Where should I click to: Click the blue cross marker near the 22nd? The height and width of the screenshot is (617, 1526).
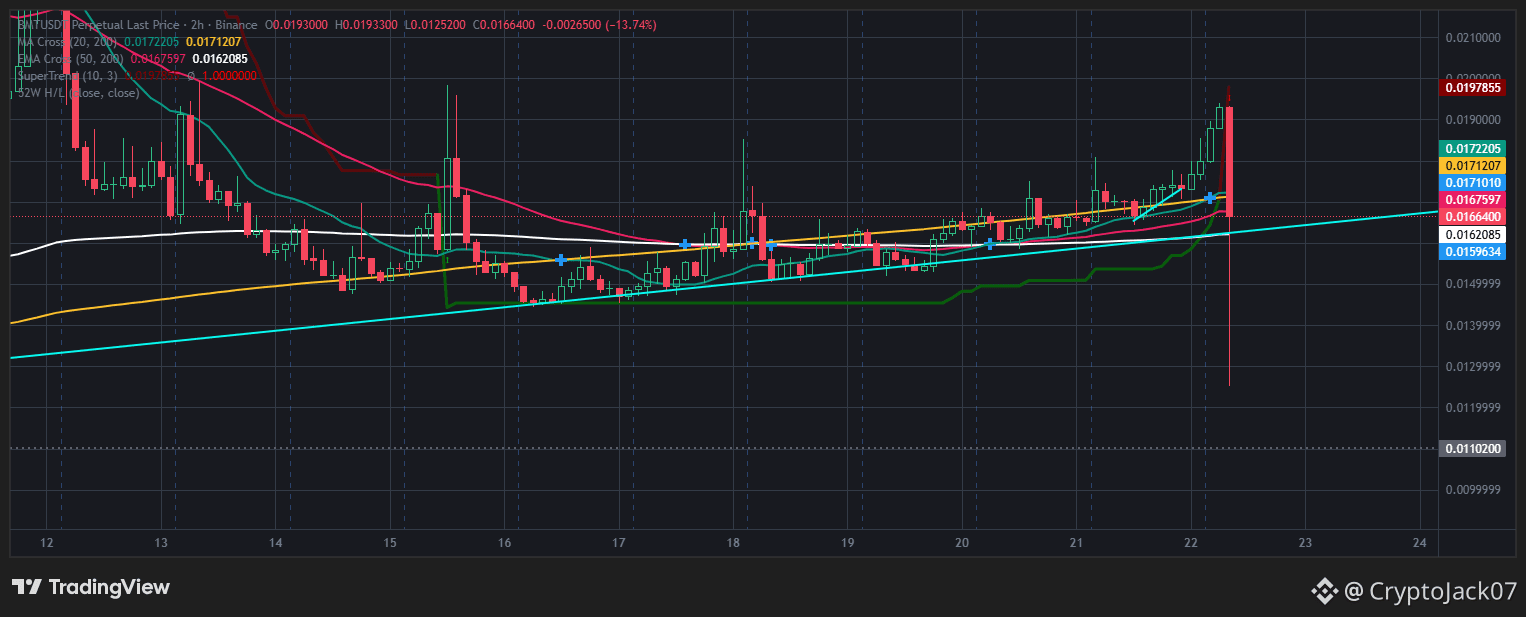point(1210,198)
